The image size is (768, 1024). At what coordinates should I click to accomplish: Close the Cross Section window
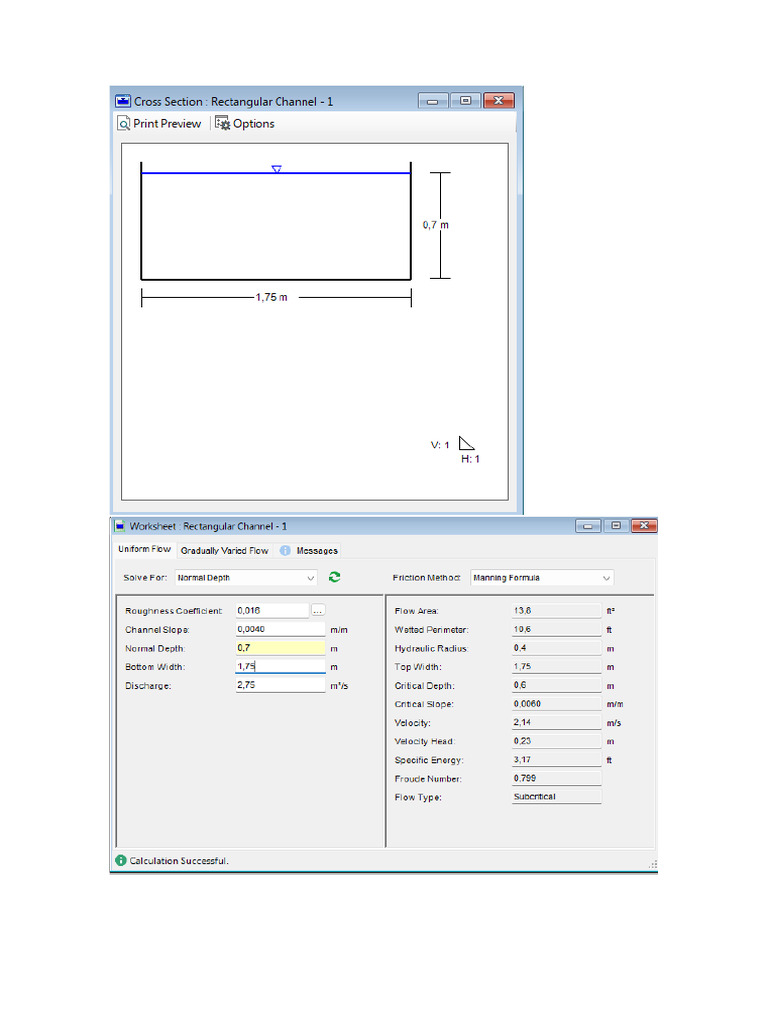point(499,101)
